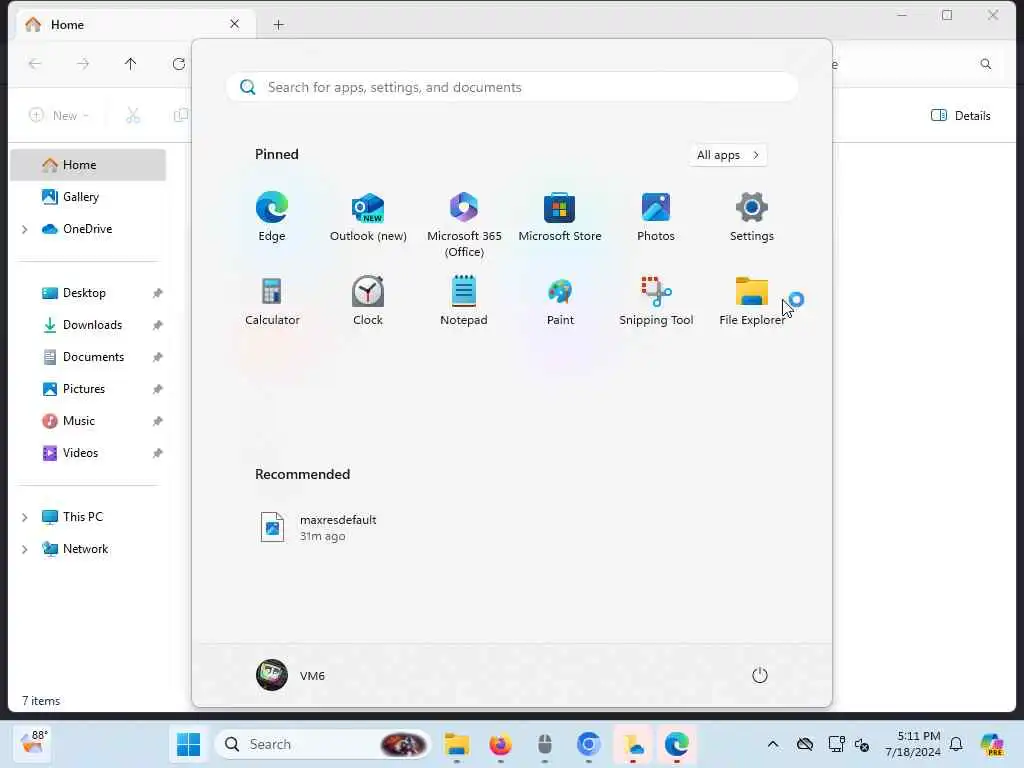
Task: Click the network display tray icon
Action: [x=837, y=744]
